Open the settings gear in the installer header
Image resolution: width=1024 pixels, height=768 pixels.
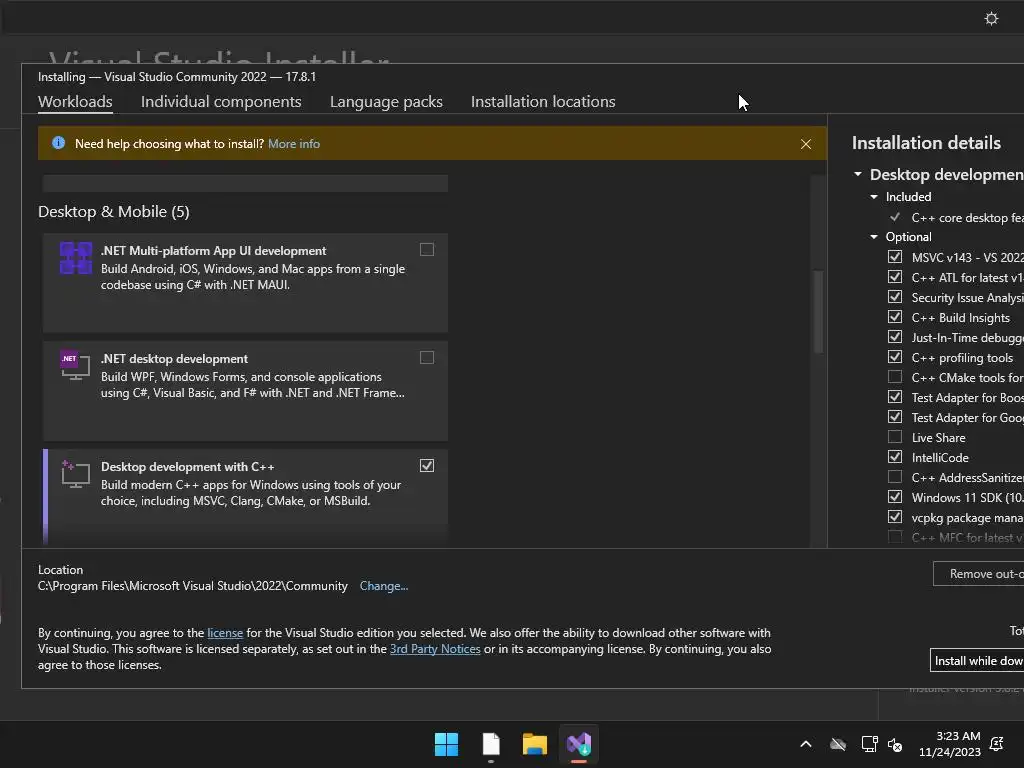(x=991, y=18)
